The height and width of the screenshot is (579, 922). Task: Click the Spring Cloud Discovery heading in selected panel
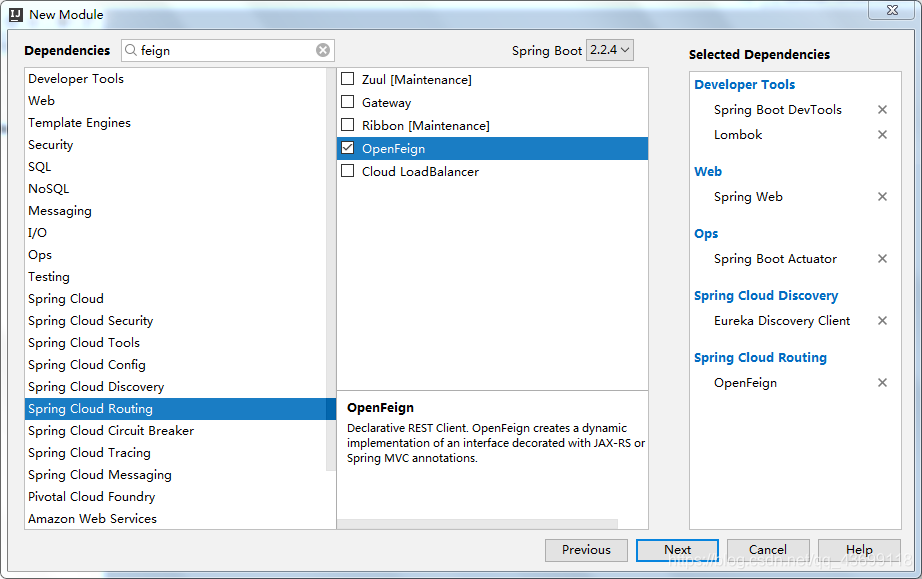(x=766, y=296)
